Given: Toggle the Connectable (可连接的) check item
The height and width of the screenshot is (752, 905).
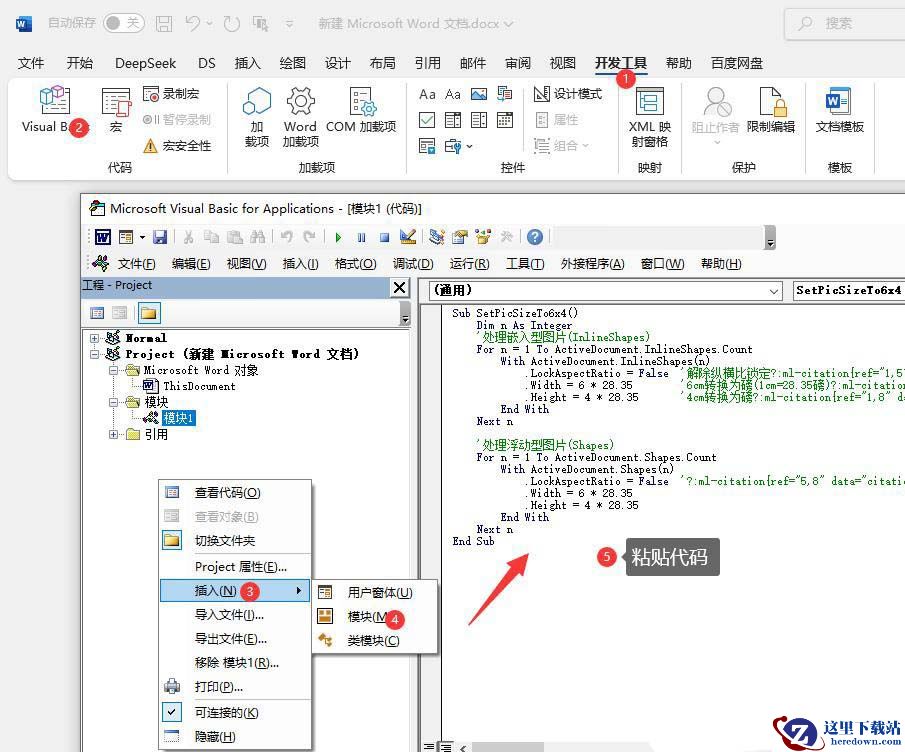Looking at the screenshot, I should [x=236, y=713].
